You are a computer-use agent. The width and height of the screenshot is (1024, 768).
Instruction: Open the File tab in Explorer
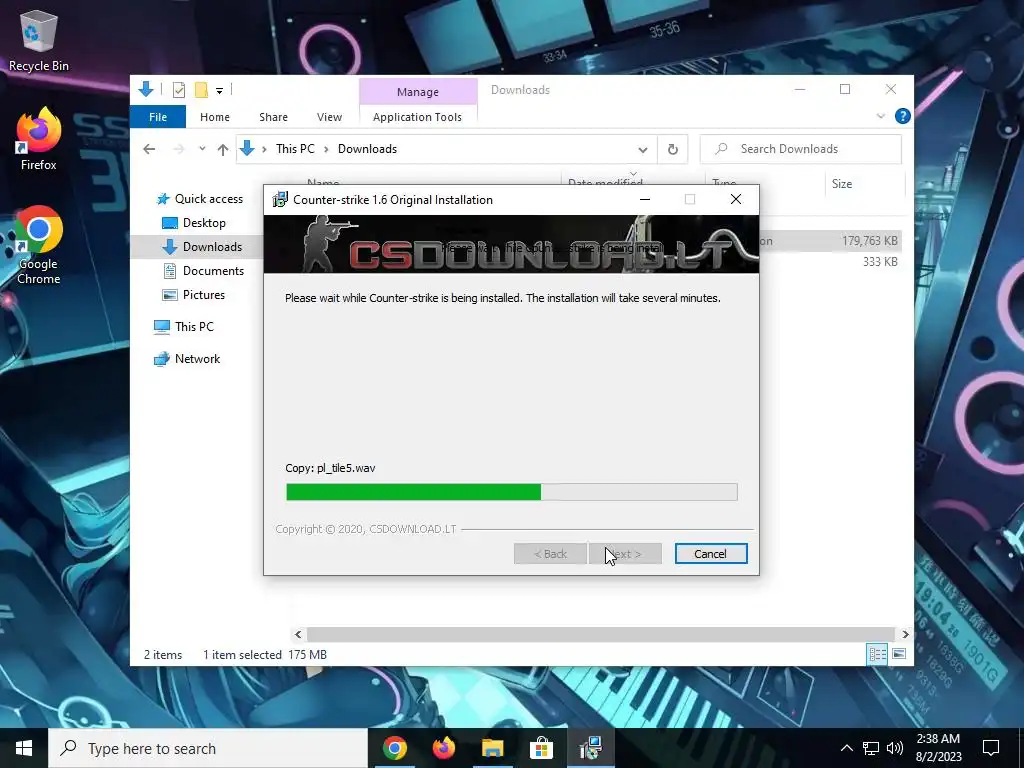(x=158, y=117)
